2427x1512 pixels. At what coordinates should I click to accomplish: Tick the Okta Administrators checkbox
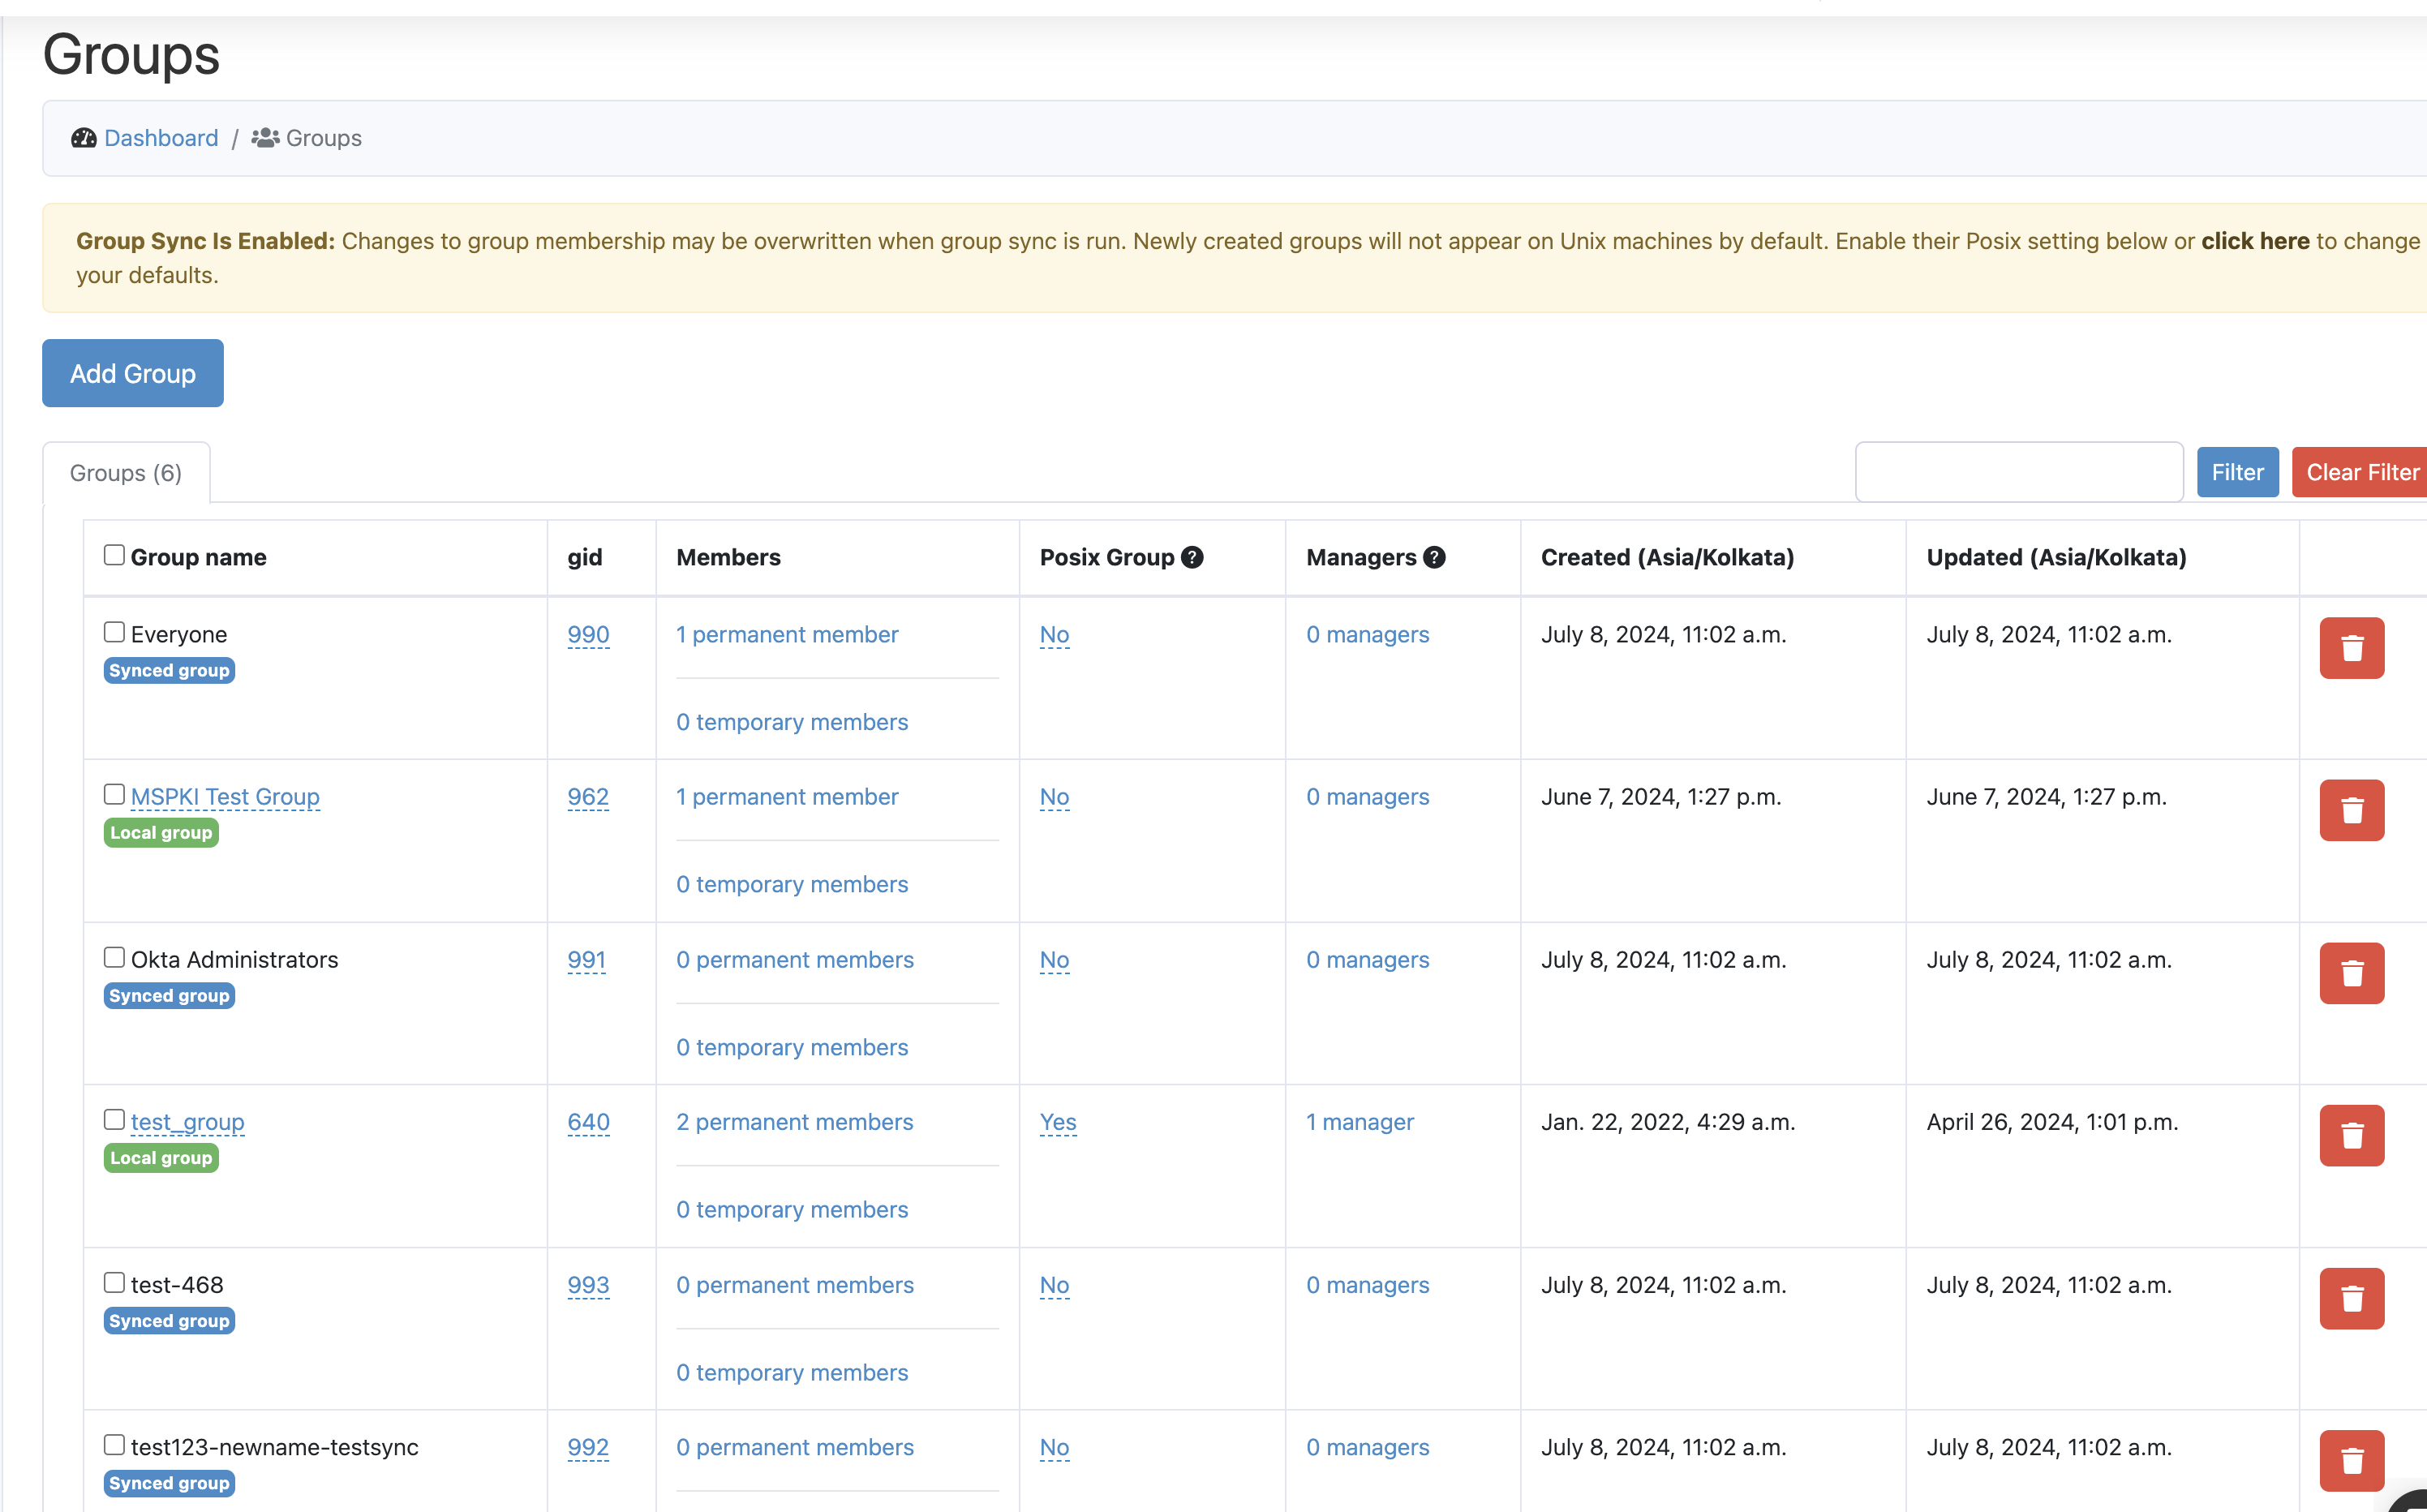114,957
